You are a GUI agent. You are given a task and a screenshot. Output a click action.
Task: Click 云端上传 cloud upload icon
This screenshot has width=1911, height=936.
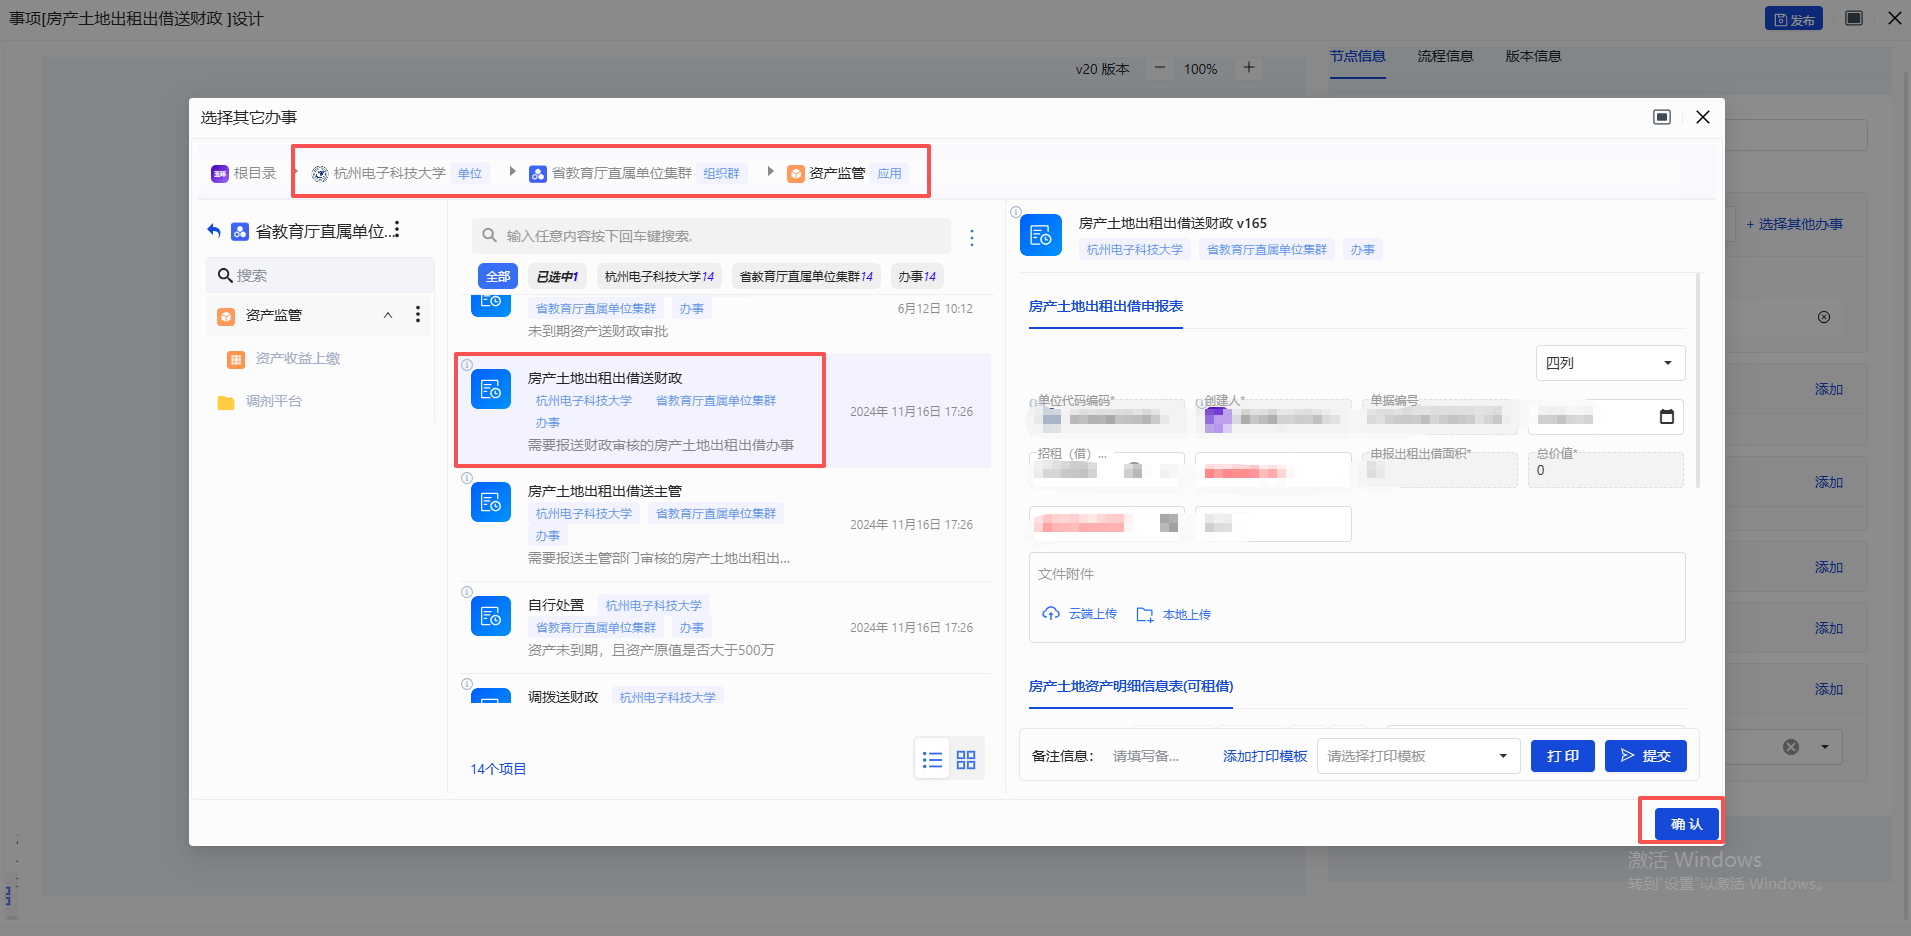point(1051,614)
